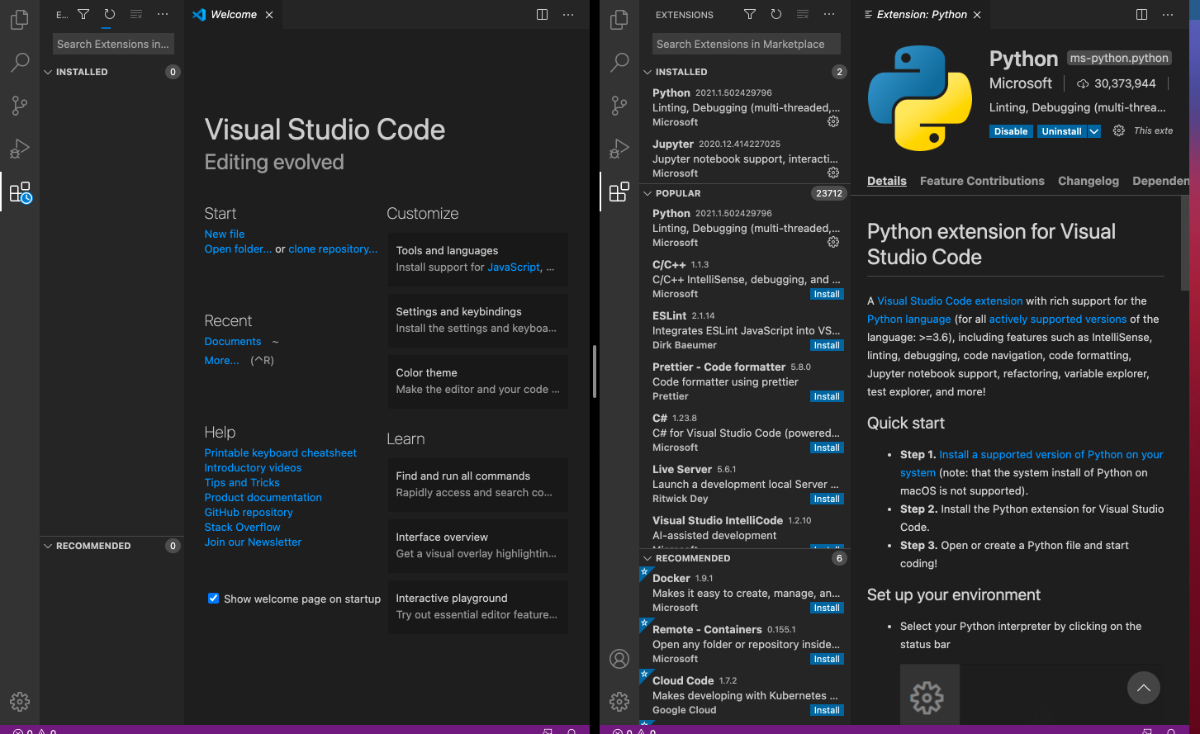Viewport: 1200px width, 734px height.
Task: Open Run and Debug in left window
Action: 20,149
